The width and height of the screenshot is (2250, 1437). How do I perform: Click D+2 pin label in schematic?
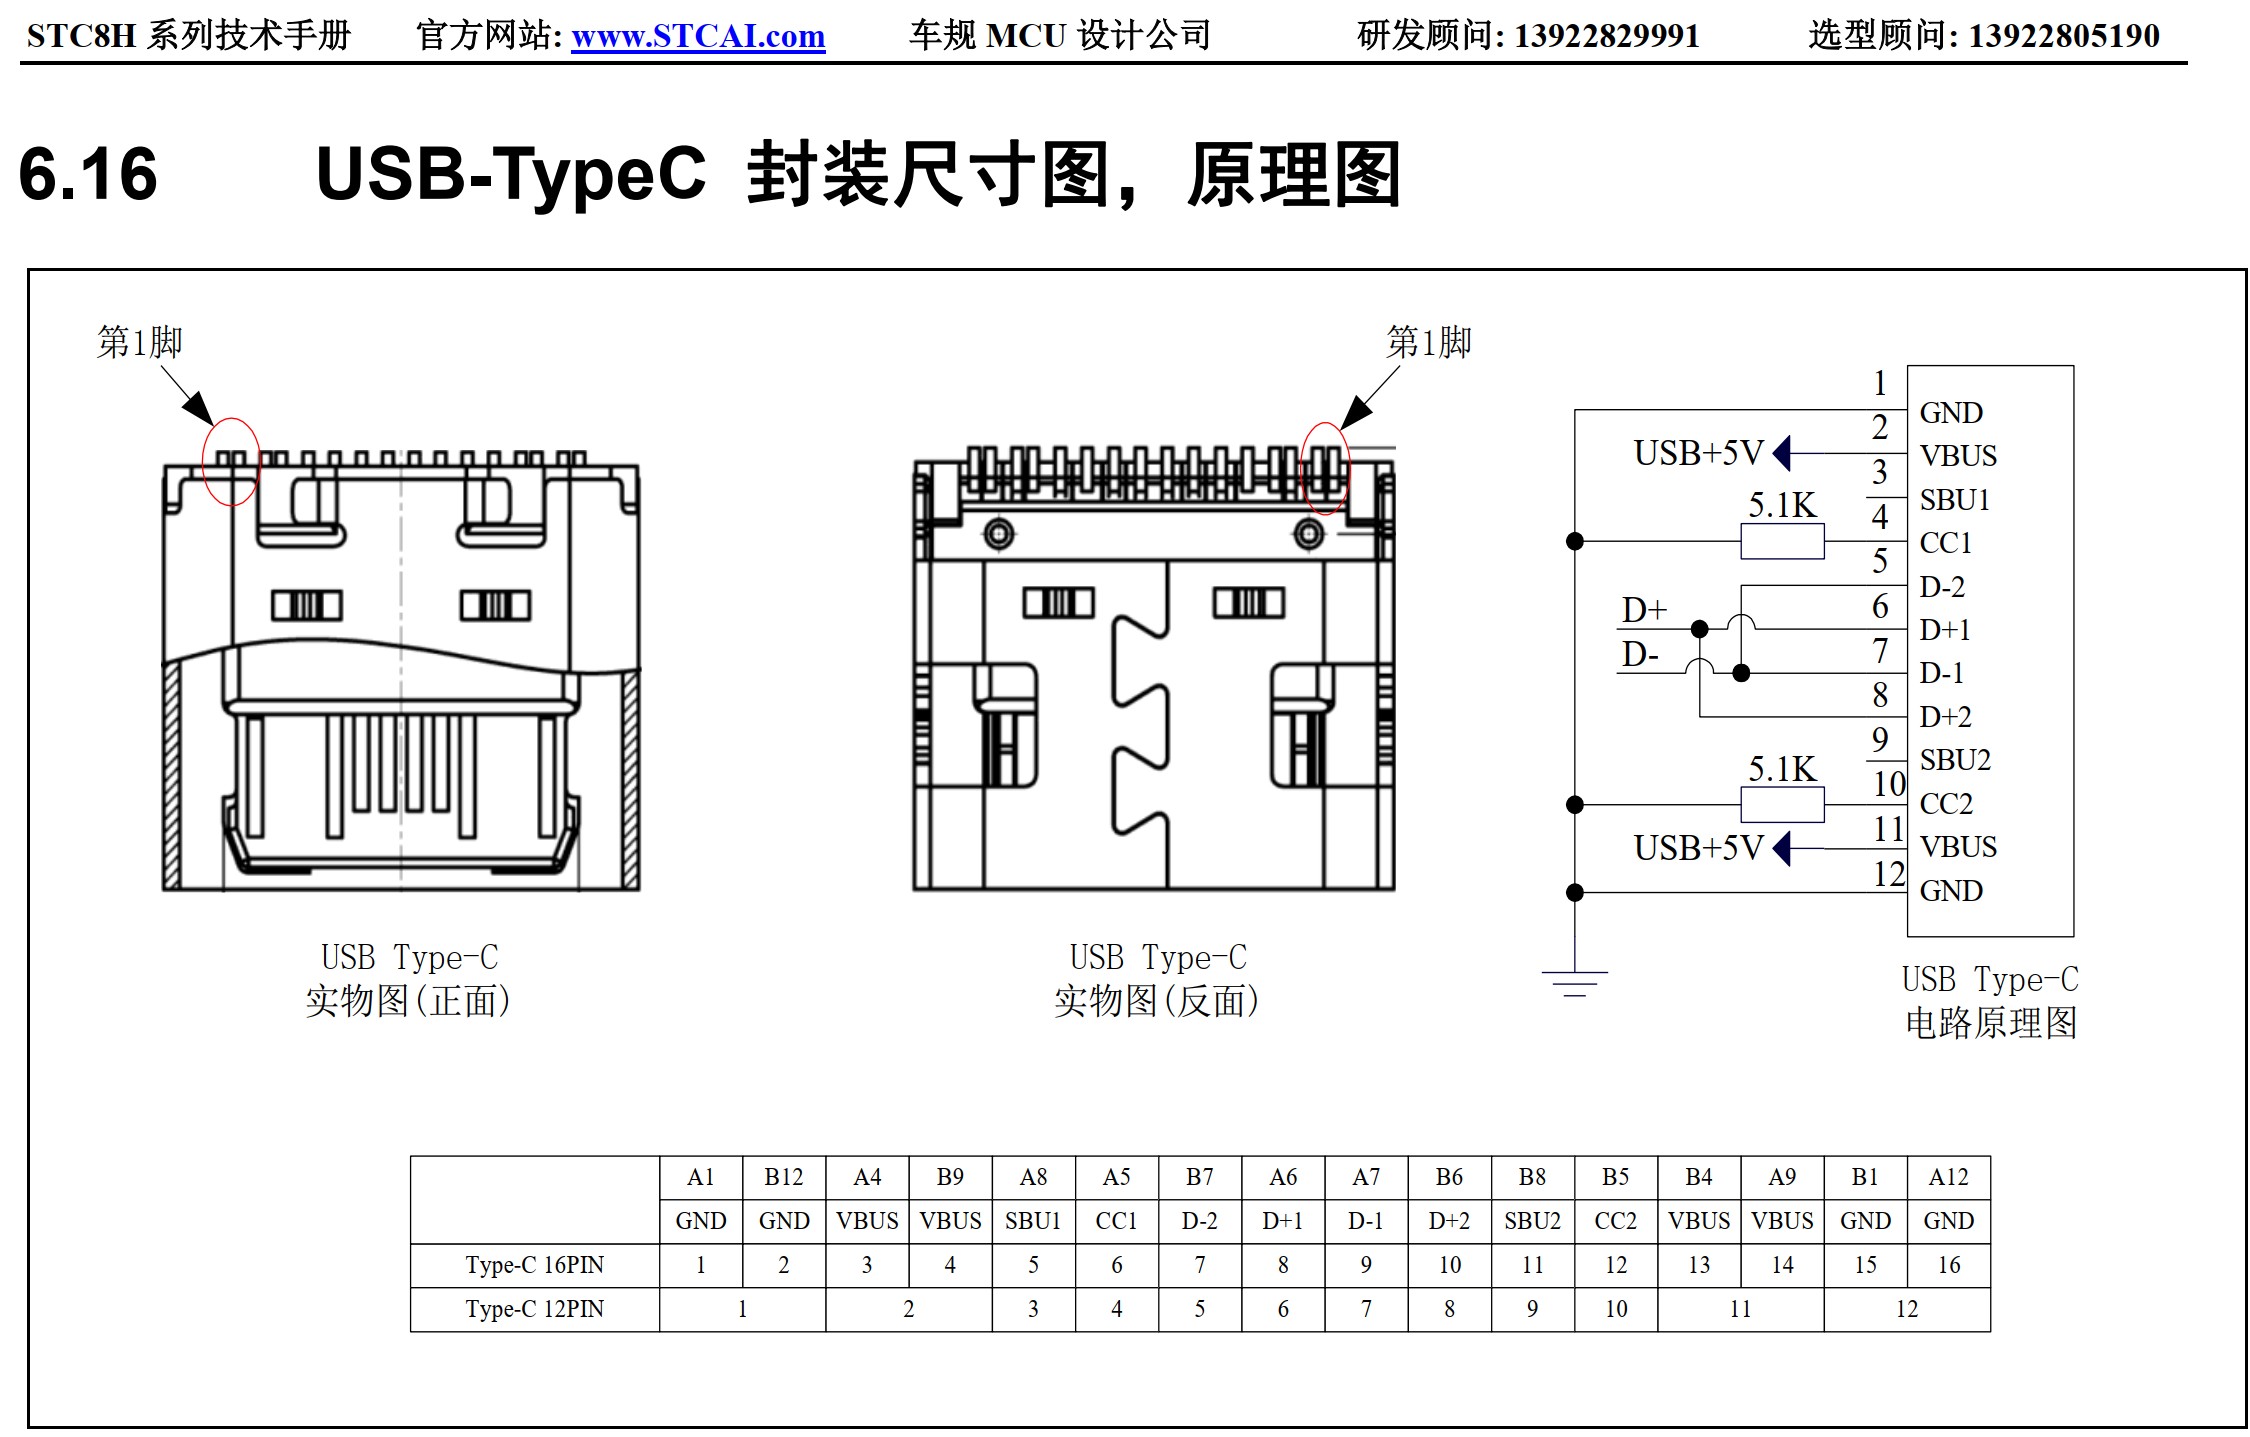click(1945, 717)
